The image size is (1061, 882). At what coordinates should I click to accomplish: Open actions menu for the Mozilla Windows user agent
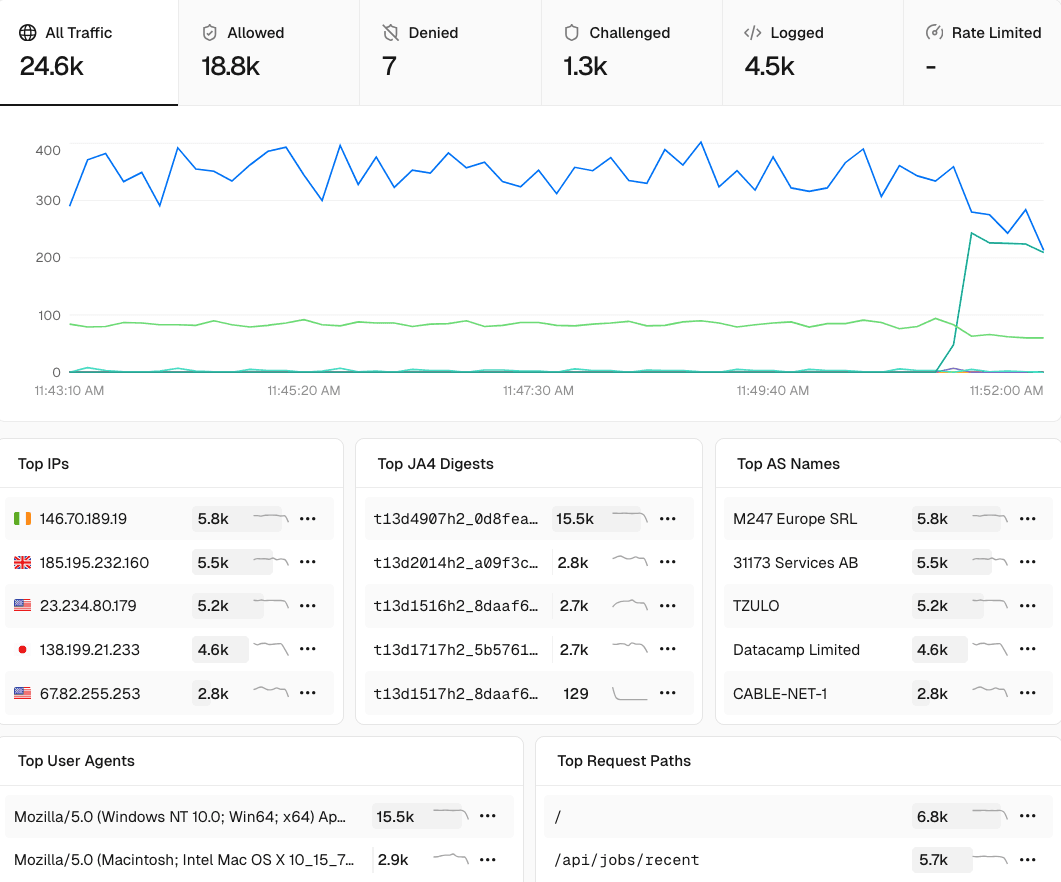click(x=487, y=816)
